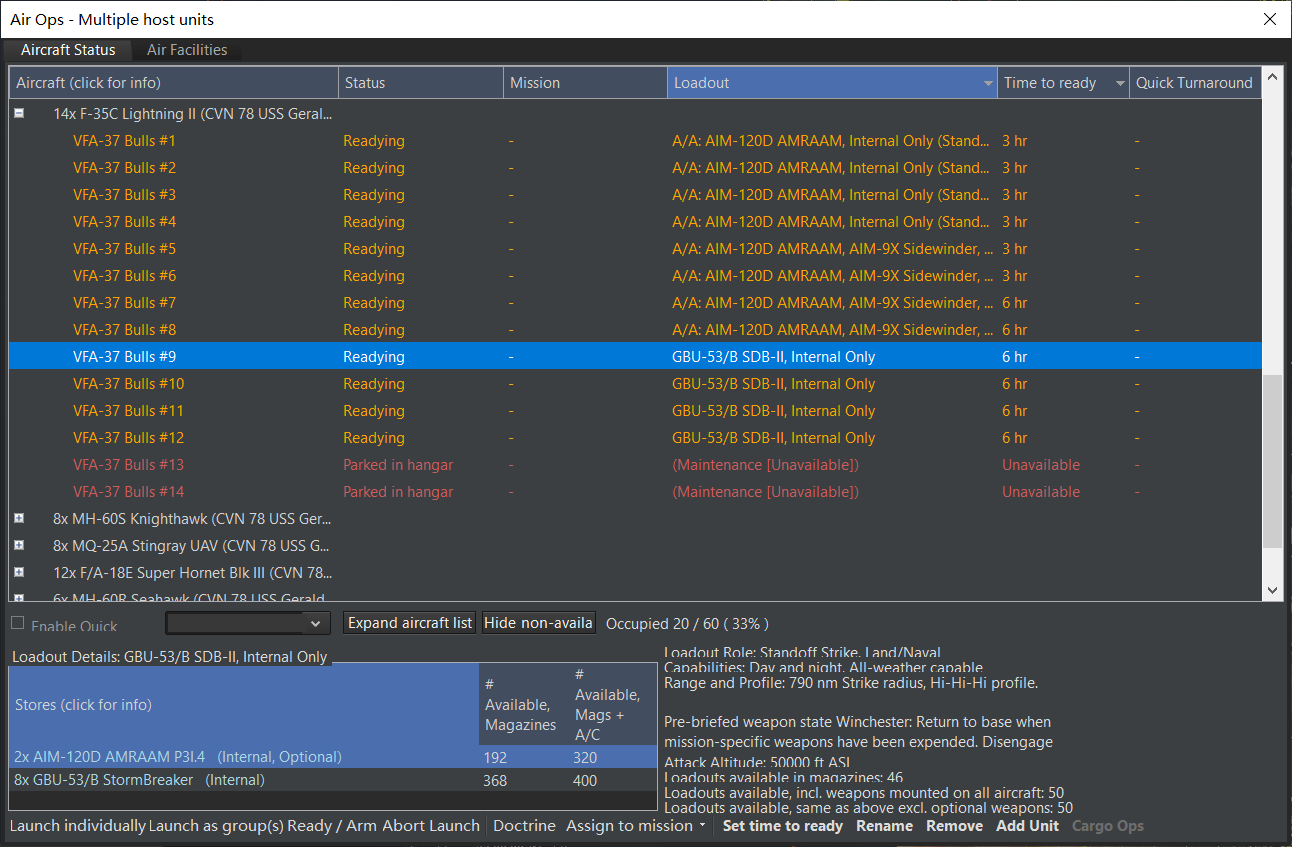This screenshot has height=847, width=1292.
Task: Click the Stores (click for info) header
Action: tap(244, 705)
